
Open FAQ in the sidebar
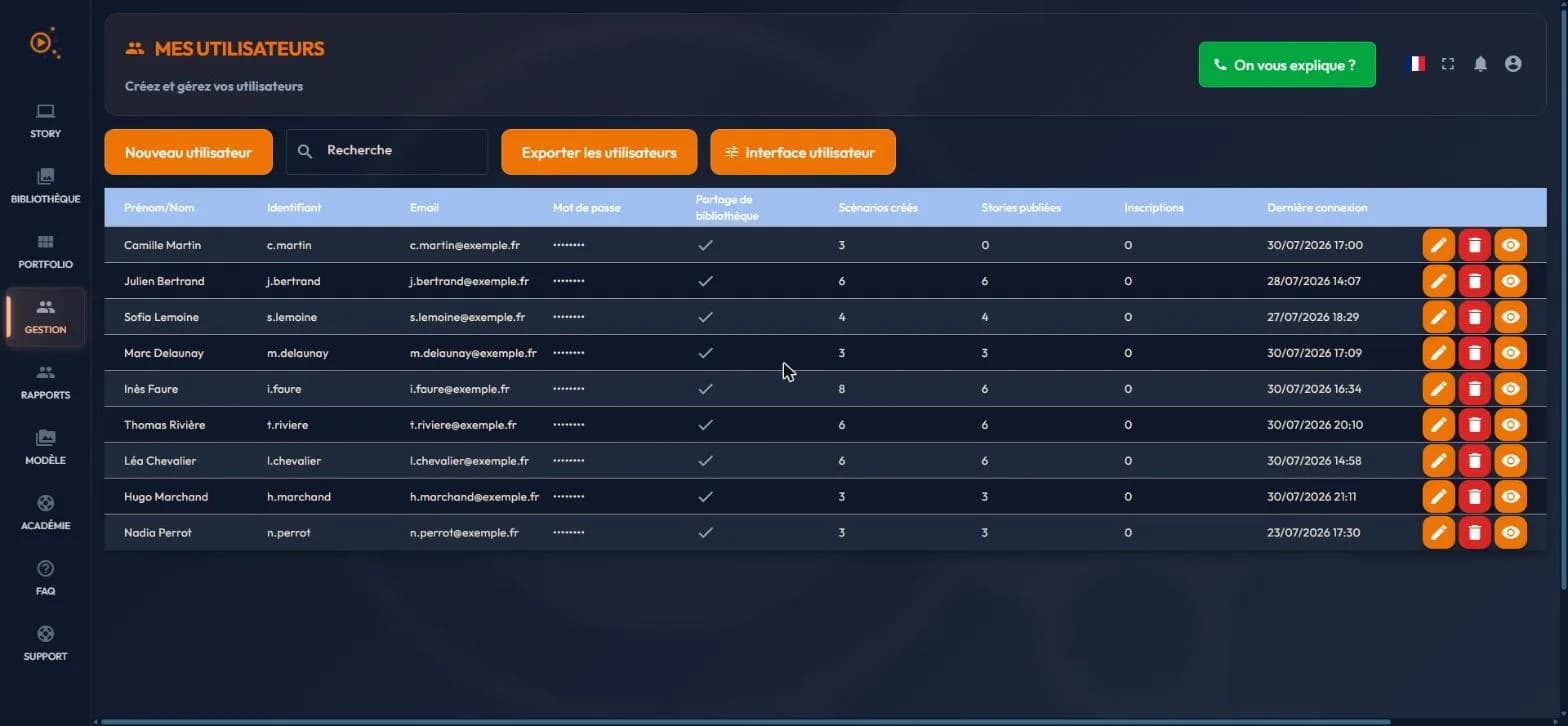point(45,578)
